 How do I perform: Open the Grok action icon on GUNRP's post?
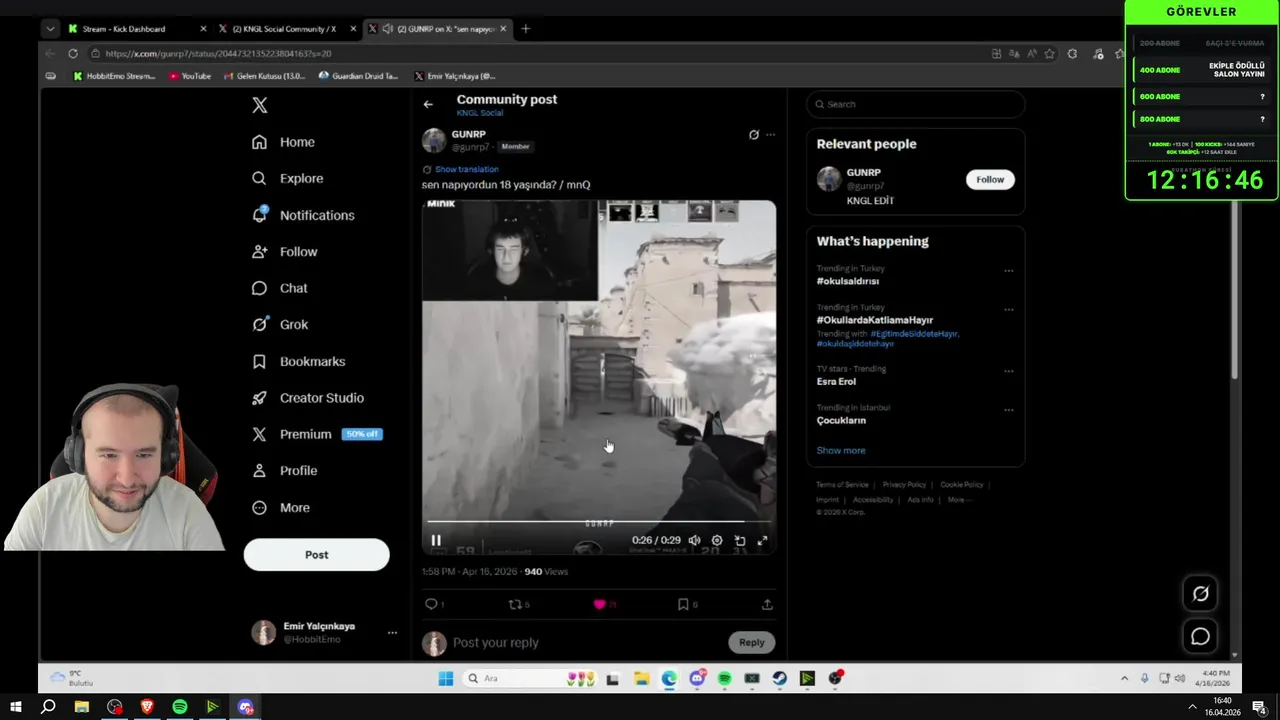pyautogui.click(x=754, y=134)
